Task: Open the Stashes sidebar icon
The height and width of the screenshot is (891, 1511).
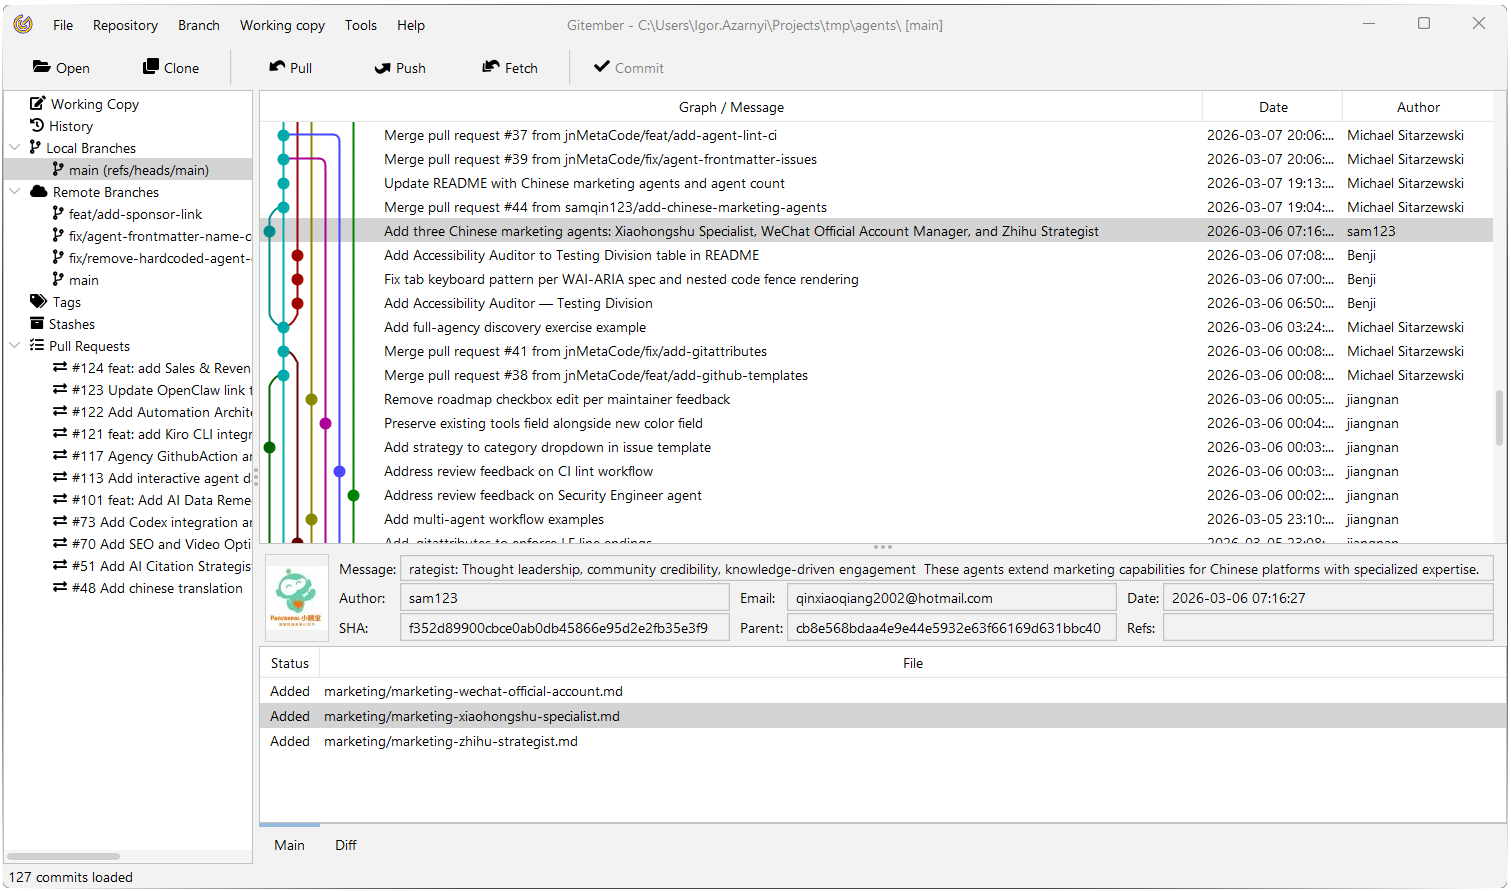Action: point(35,323)
